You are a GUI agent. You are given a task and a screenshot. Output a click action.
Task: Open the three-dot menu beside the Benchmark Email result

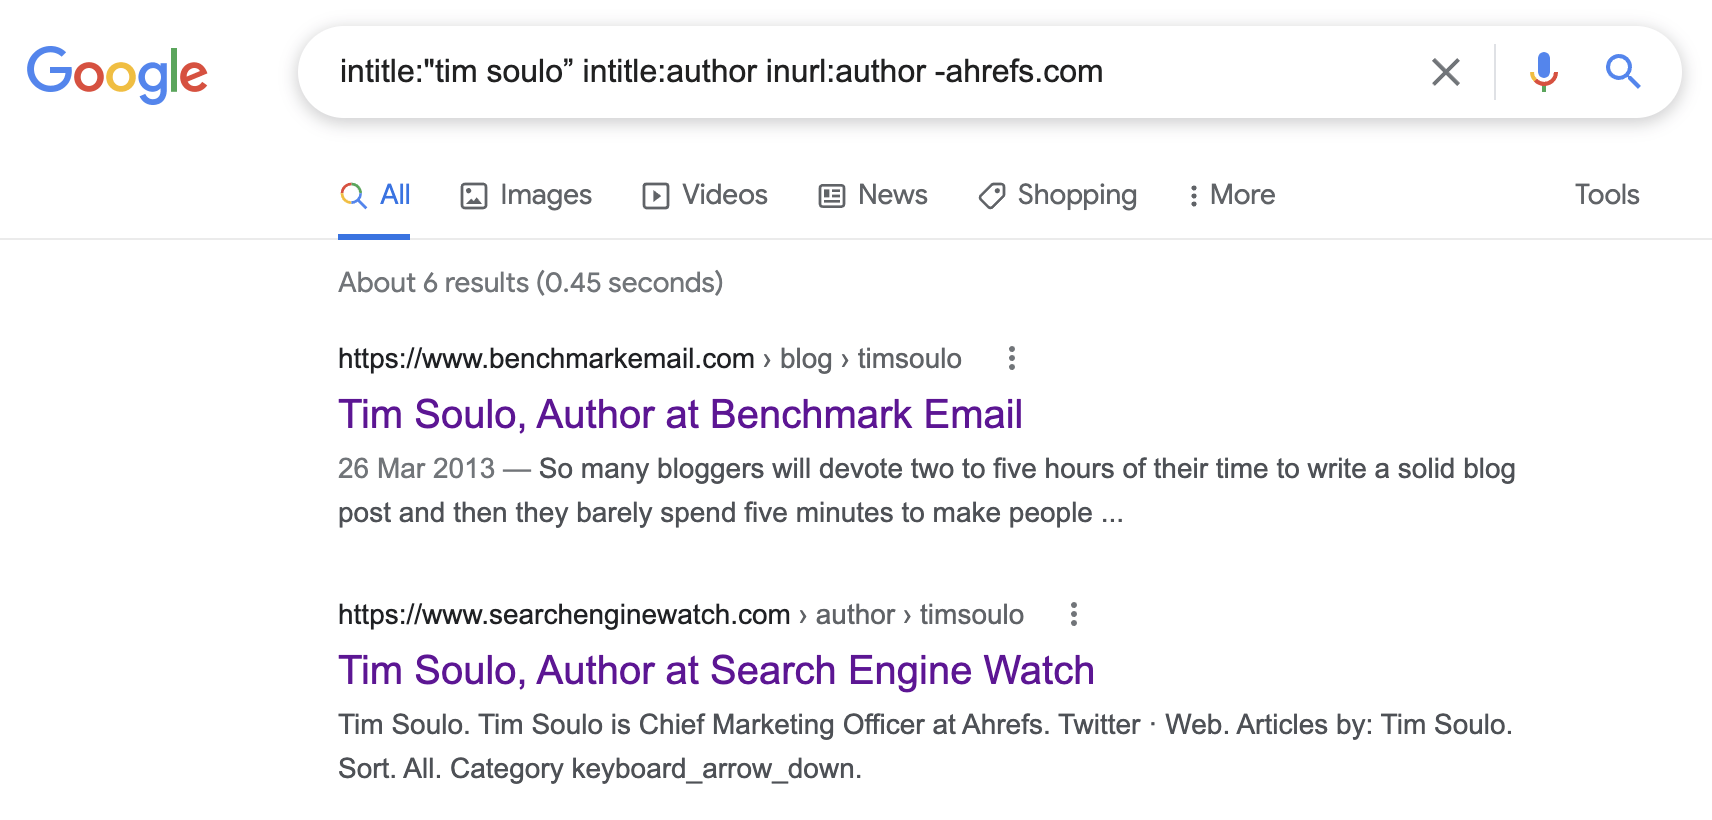(1011, 358)
